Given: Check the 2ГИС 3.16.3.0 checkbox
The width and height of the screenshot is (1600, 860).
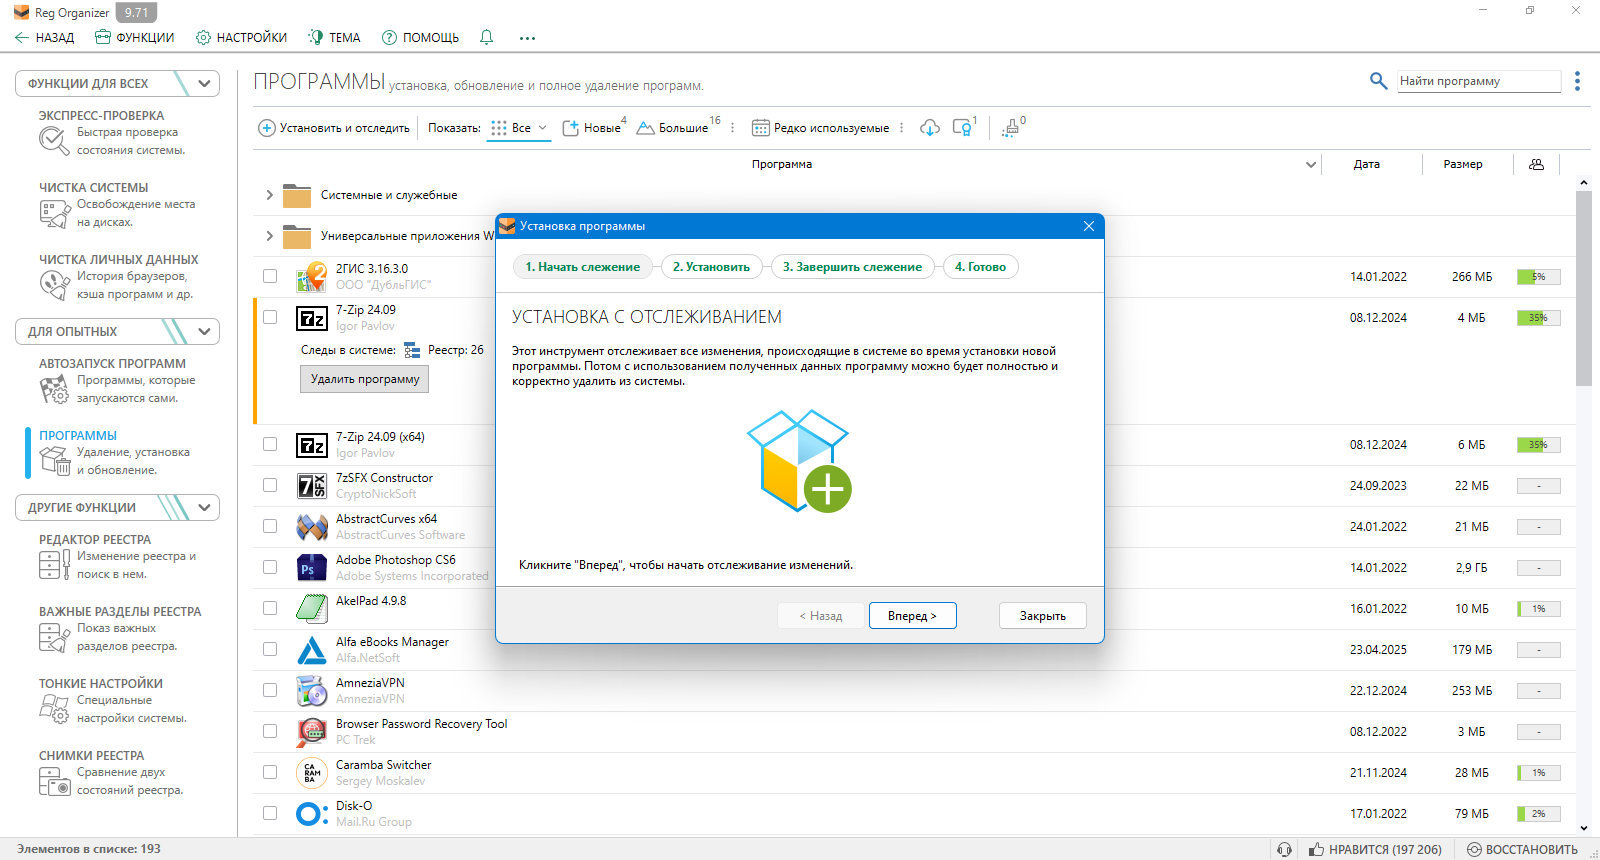Looking at the screenshot, I should coord(270,276).
